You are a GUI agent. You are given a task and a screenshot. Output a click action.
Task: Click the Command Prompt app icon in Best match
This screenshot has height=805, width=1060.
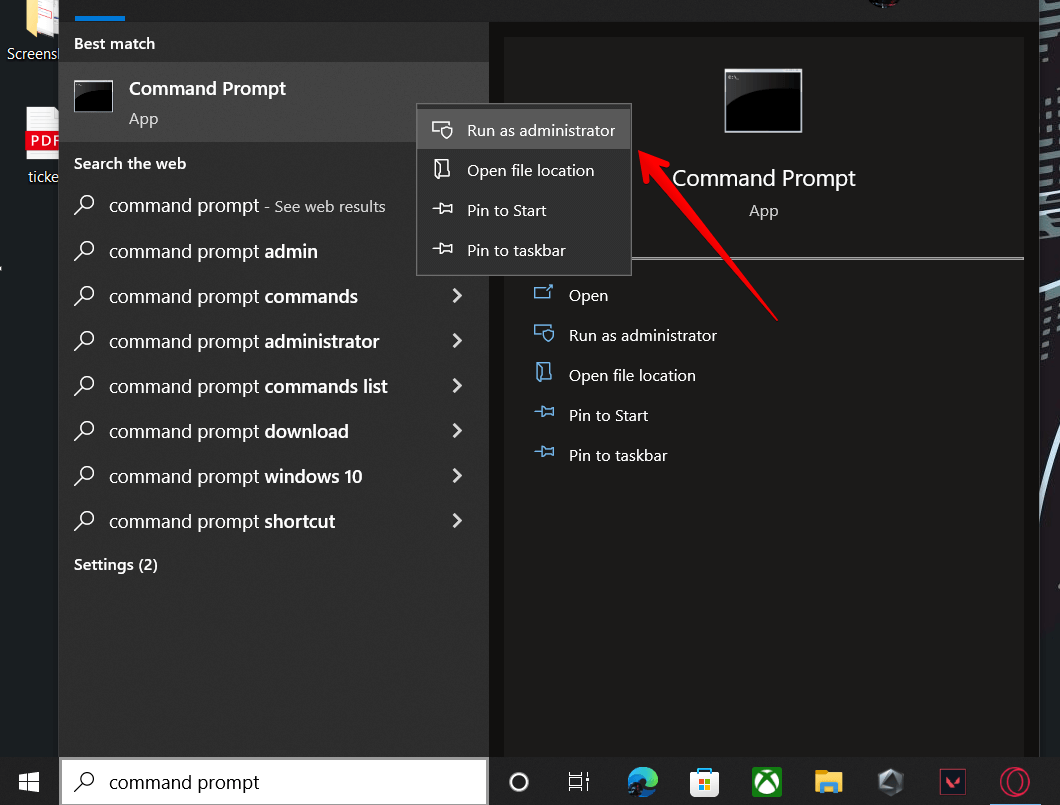tap(93, 96)
